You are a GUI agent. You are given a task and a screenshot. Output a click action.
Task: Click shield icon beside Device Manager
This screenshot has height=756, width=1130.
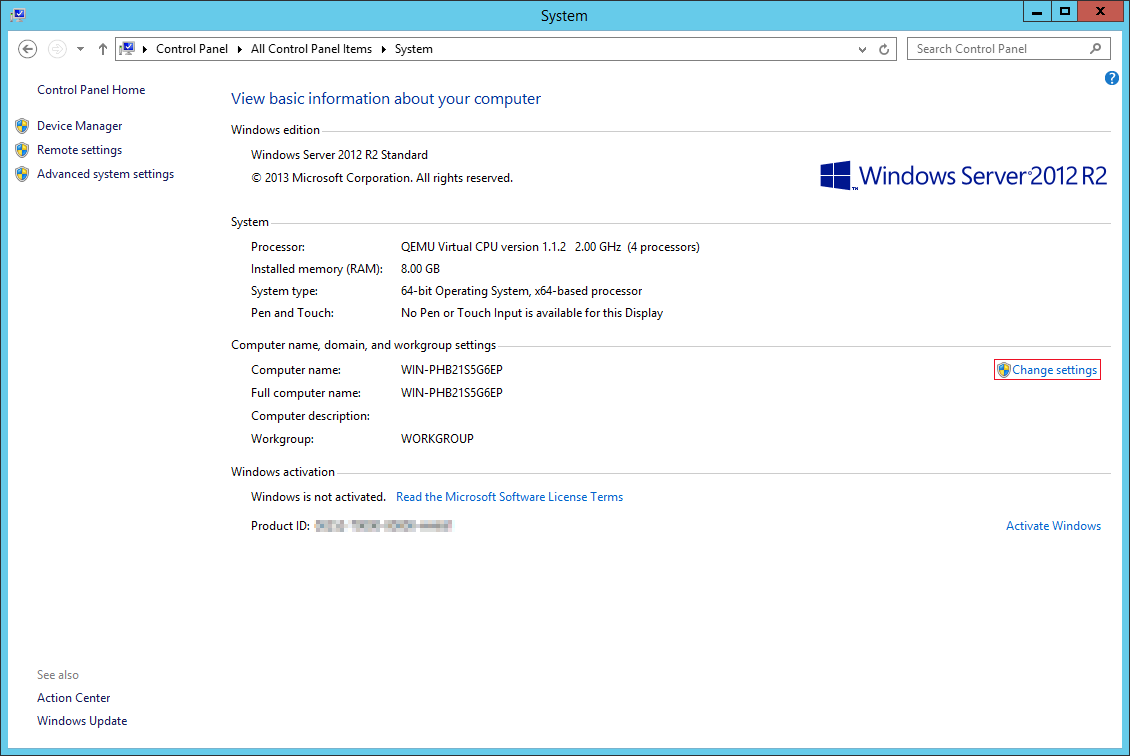[x=22, y=125]
